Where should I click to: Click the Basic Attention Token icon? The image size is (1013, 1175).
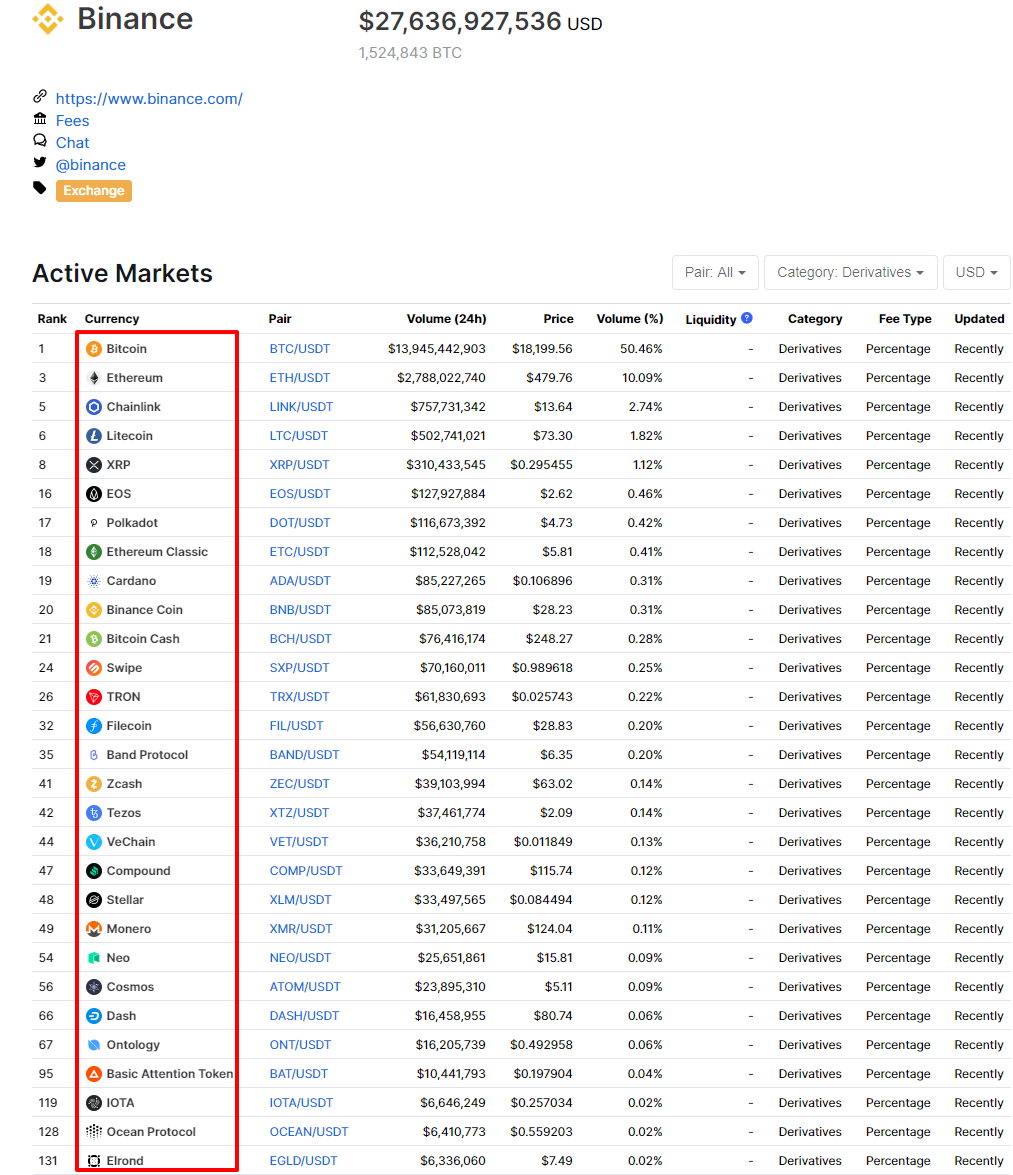[x=94, y=1074]
